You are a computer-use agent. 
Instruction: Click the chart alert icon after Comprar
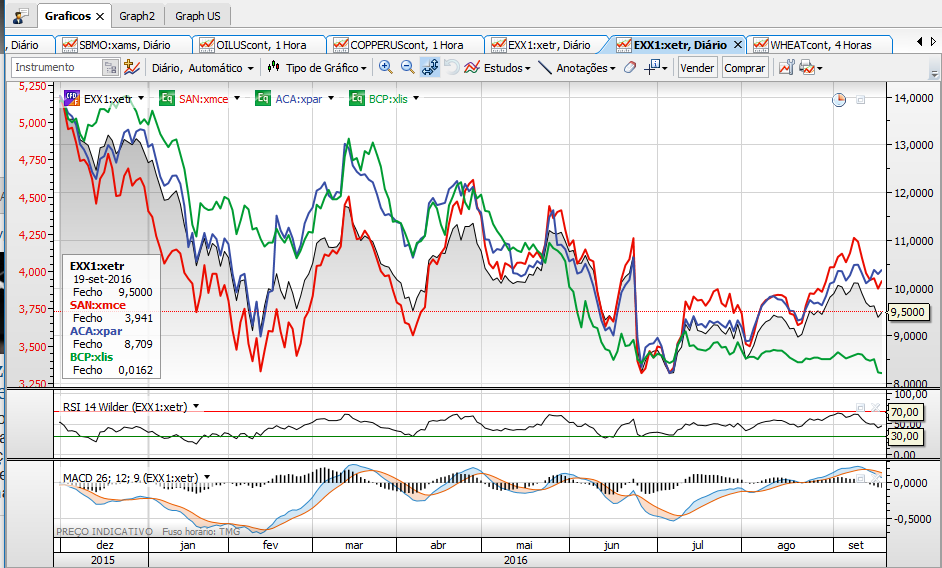785,67
